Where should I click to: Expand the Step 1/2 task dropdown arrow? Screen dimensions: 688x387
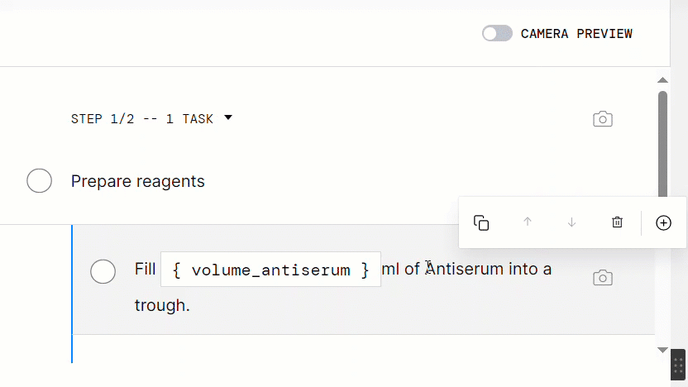(x=228, y=118)
